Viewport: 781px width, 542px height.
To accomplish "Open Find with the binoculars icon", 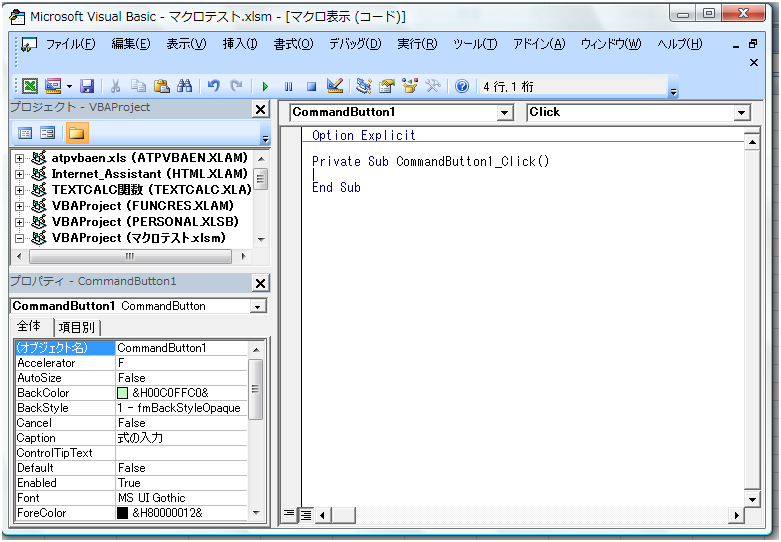I will point(184,86).
